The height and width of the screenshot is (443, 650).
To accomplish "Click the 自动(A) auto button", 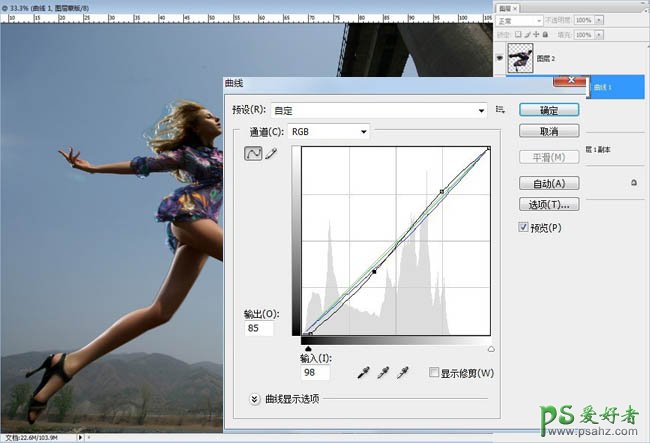I will [548, 183].
